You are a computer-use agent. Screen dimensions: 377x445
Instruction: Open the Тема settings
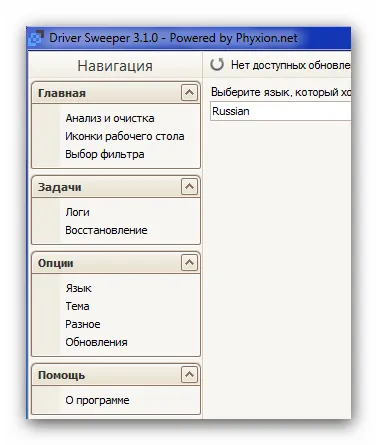coord(77,306)
